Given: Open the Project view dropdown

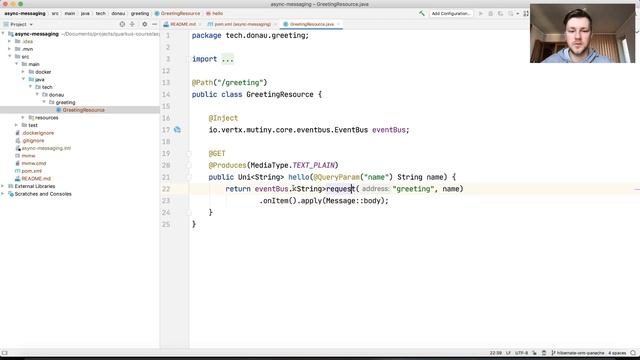Looking at the screenshot, I should pos(18,24).
